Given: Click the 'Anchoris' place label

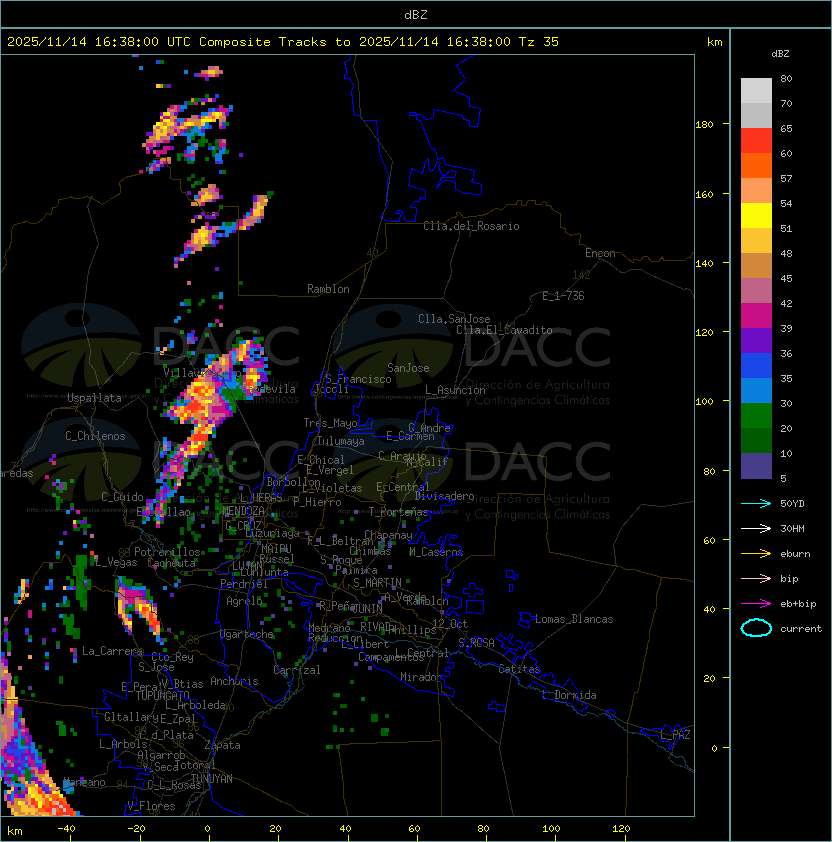Looking at the screenshot, I should click(x=234, y=681).
